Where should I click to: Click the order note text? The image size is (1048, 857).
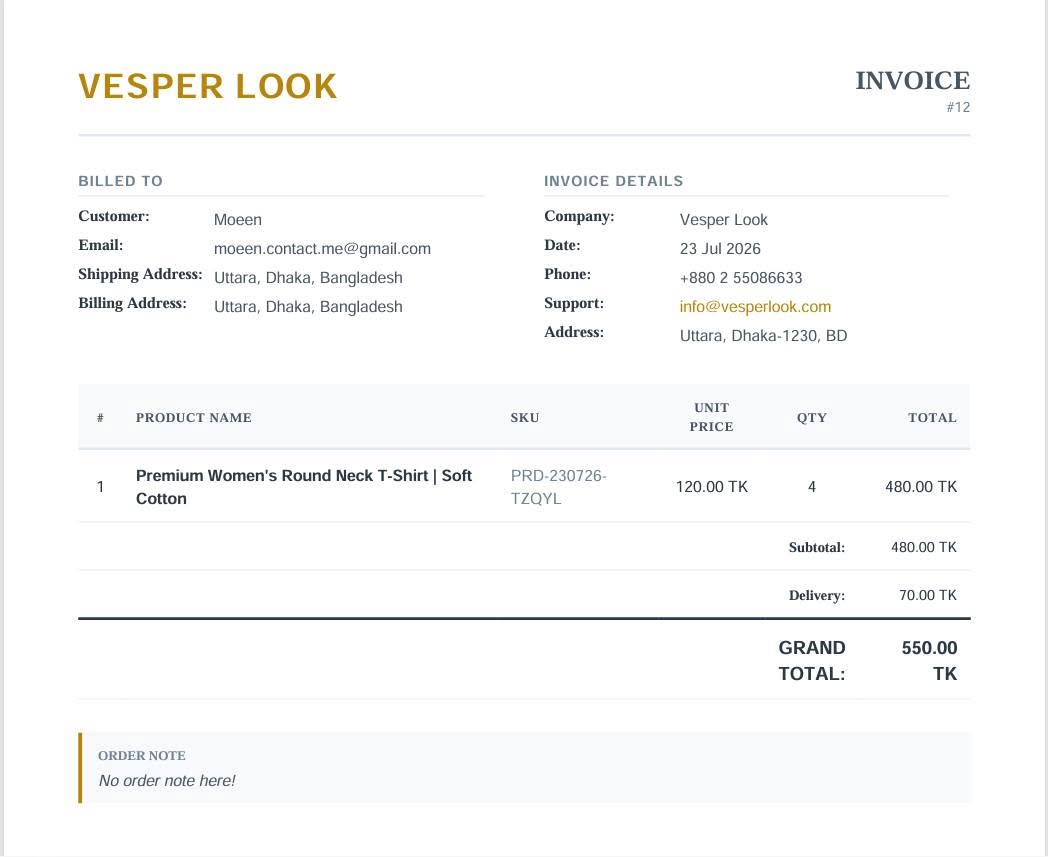point(167,781)
